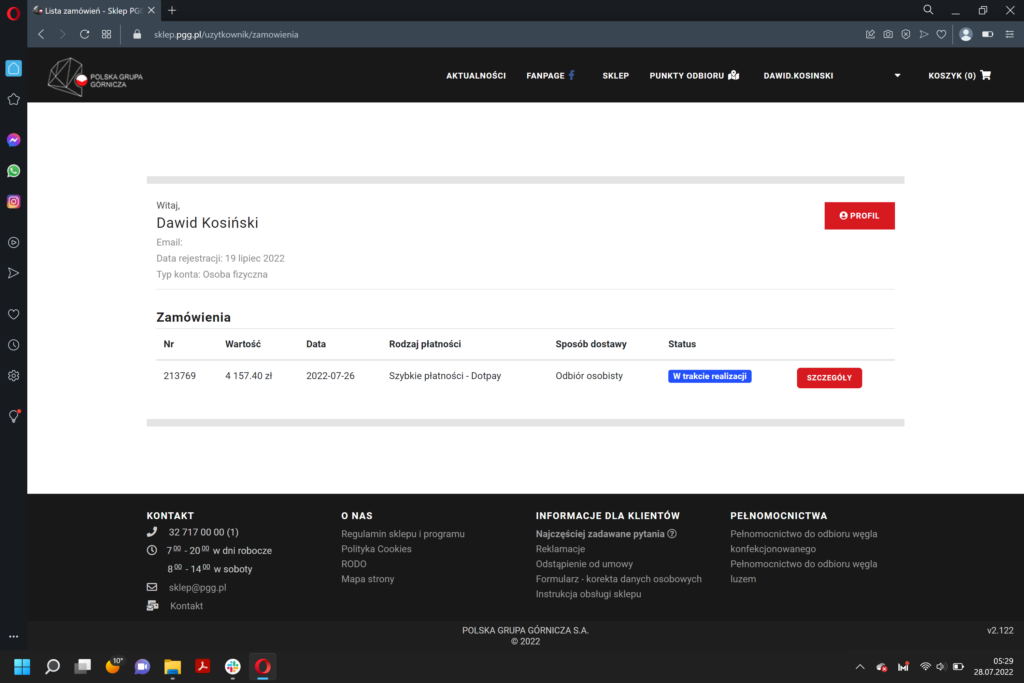Open the sidebar bookmarks star icon
This screenshot has width=1024, height=683.
13,99
